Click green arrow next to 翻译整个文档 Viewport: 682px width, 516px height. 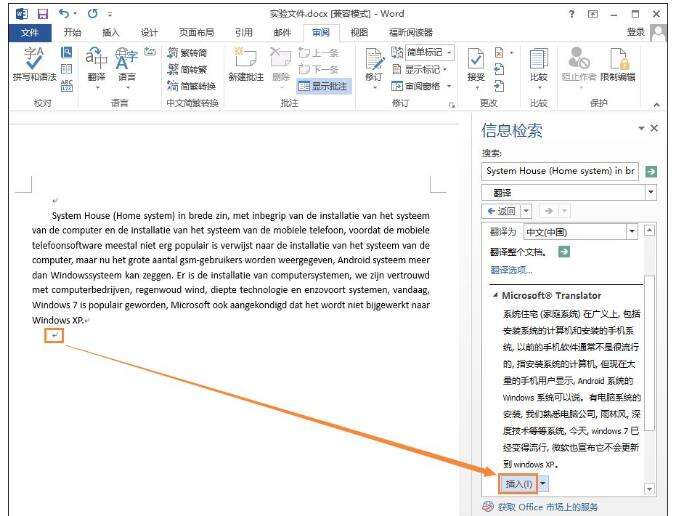click(564, 251)
